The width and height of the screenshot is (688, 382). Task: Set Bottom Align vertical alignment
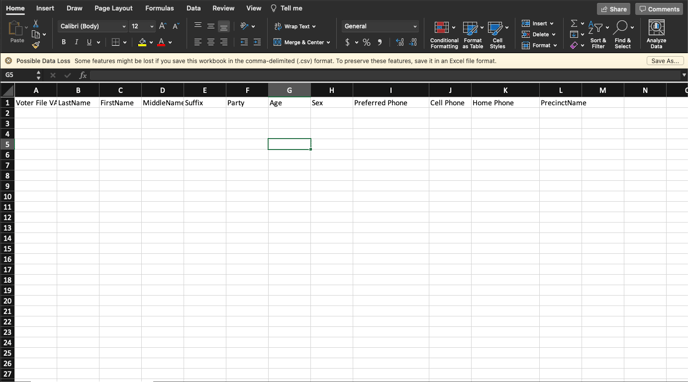point(223,27)
